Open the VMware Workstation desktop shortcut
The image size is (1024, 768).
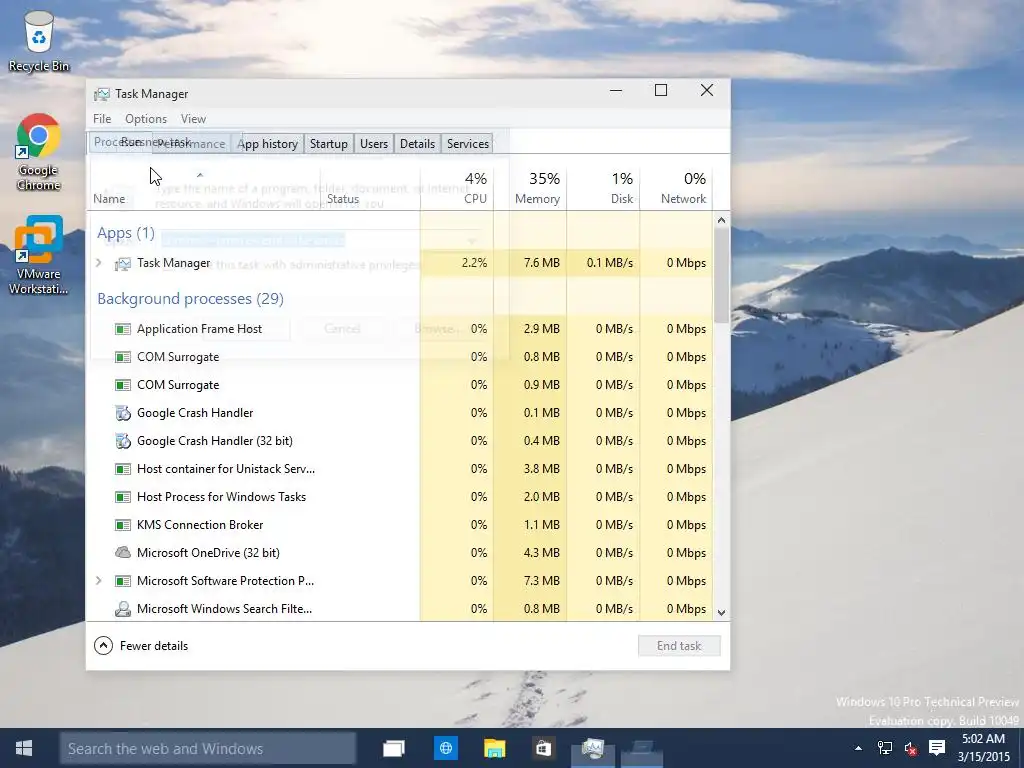39,255
